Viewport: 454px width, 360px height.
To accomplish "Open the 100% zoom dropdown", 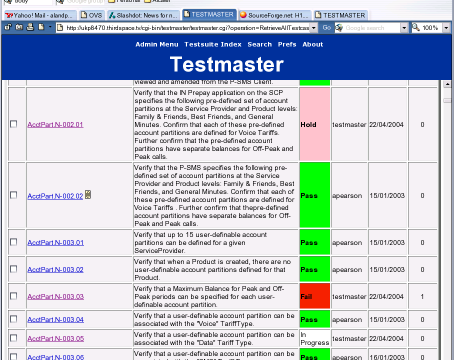I will (x=446, y=28).
